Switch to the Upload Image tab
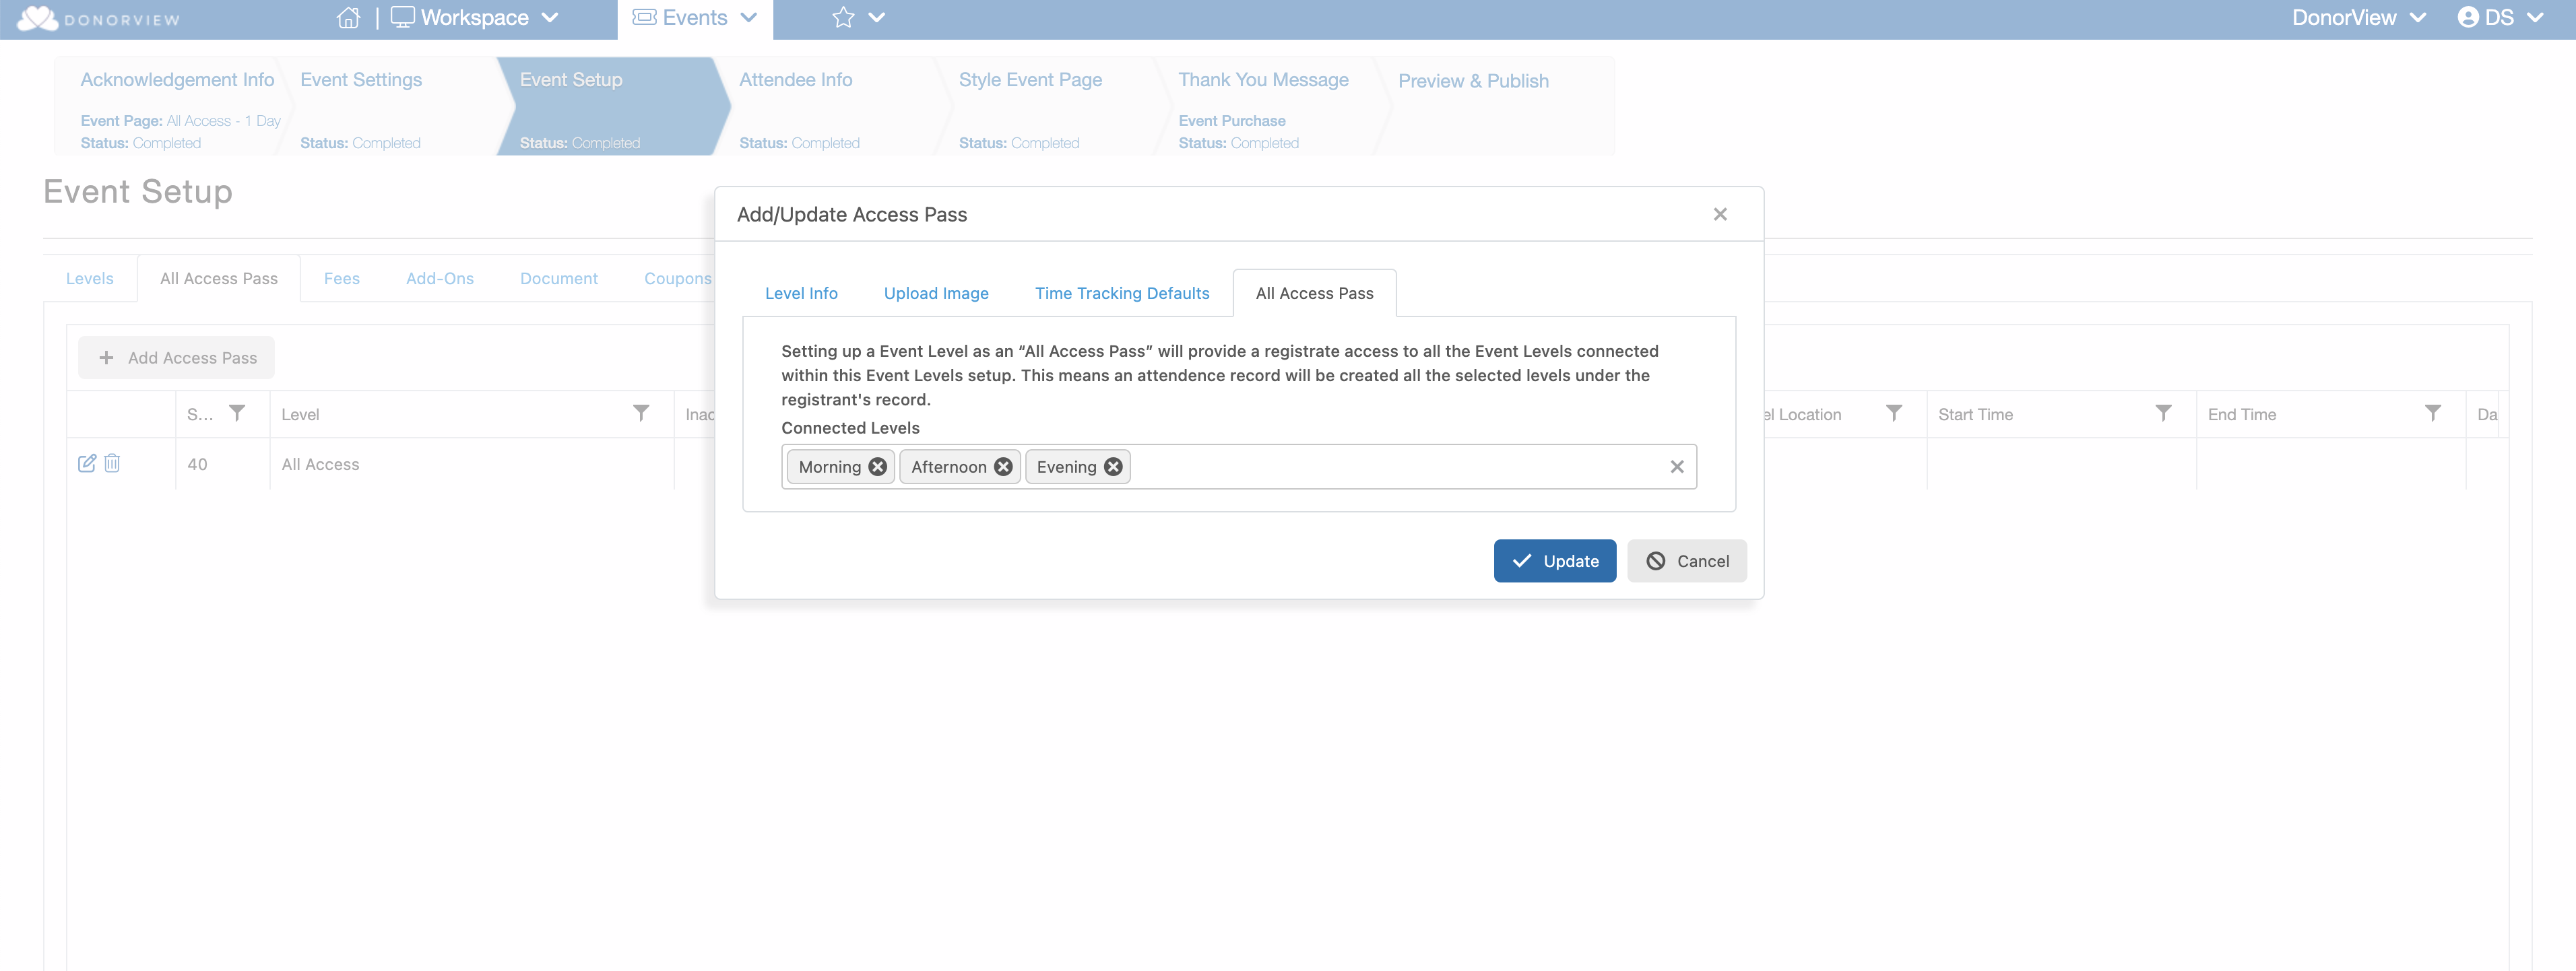 (x=936, y=293)
